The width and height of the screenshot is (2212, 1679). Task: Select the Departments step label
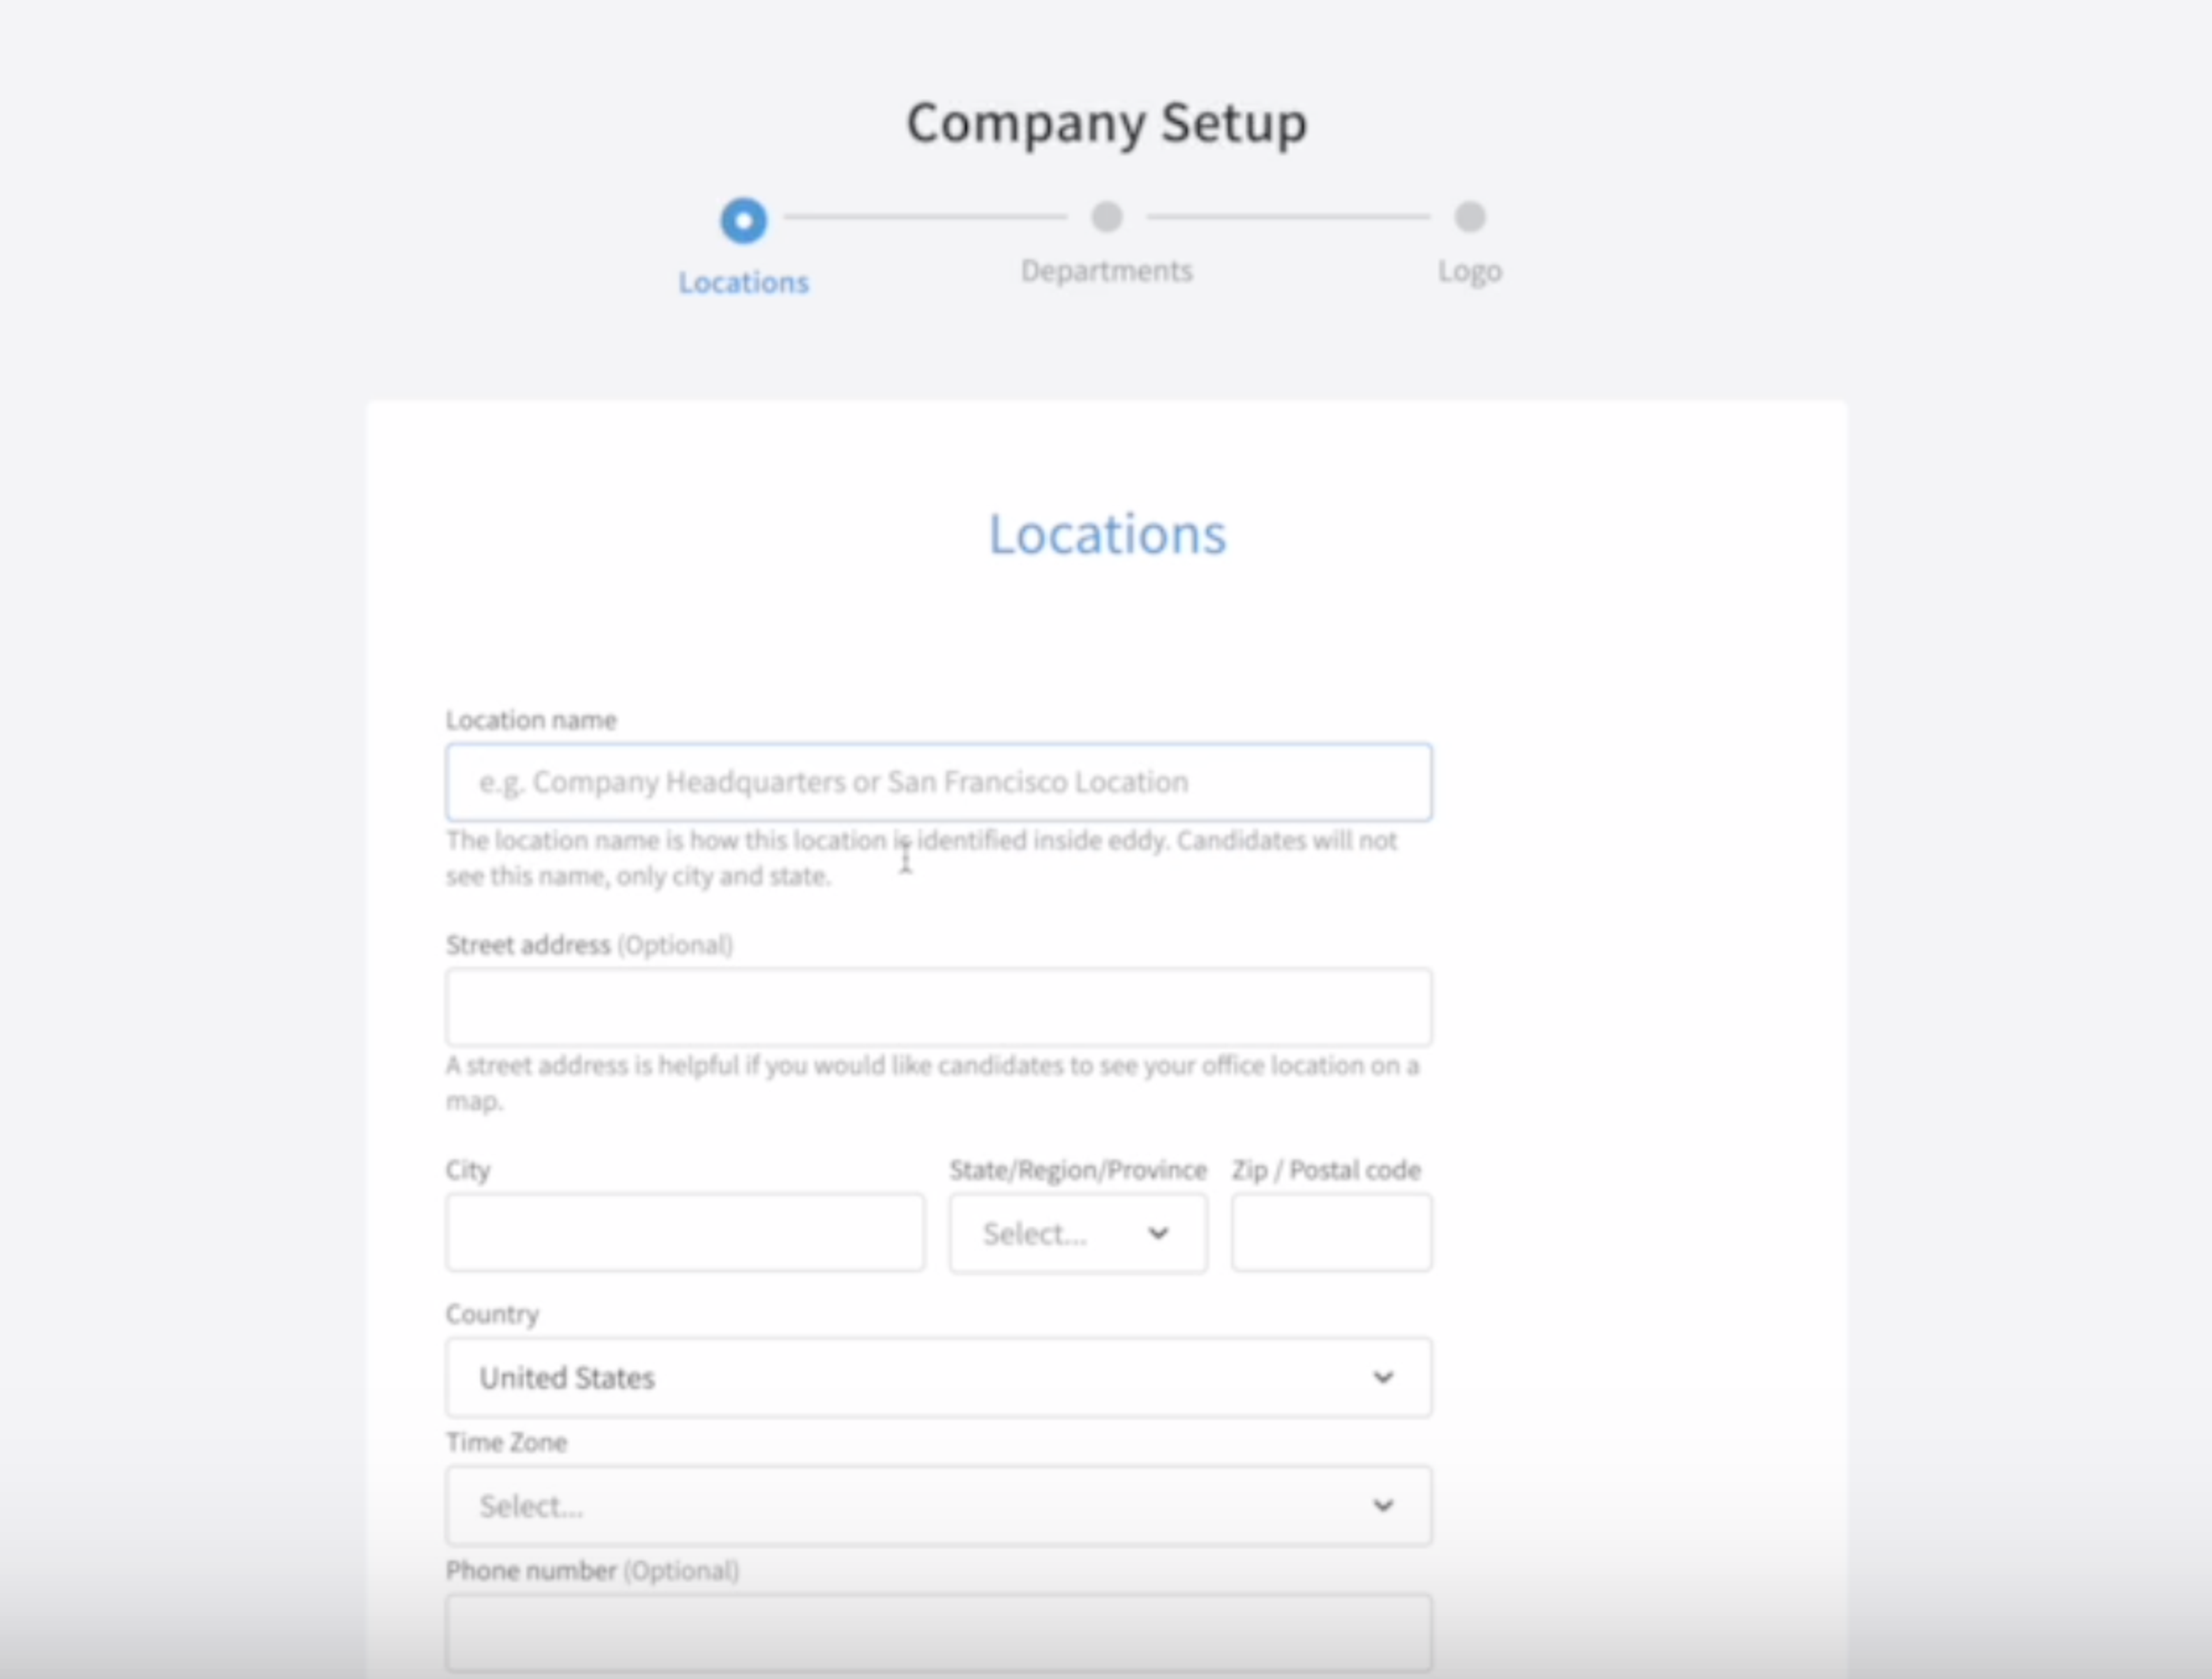point(1106,271)
